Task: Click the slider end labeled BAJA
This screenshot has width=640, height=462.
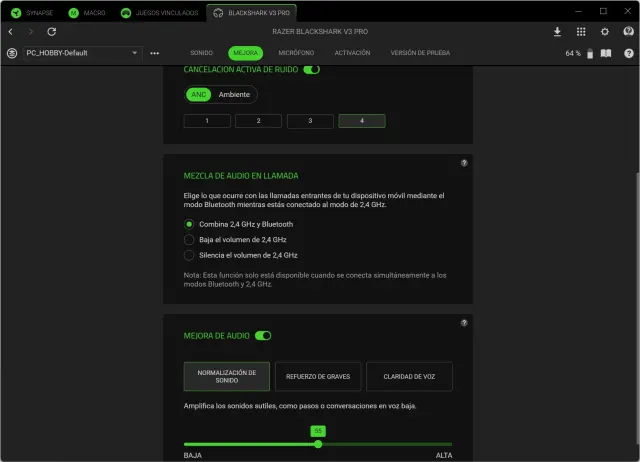Action: click(x=193, y=455)
